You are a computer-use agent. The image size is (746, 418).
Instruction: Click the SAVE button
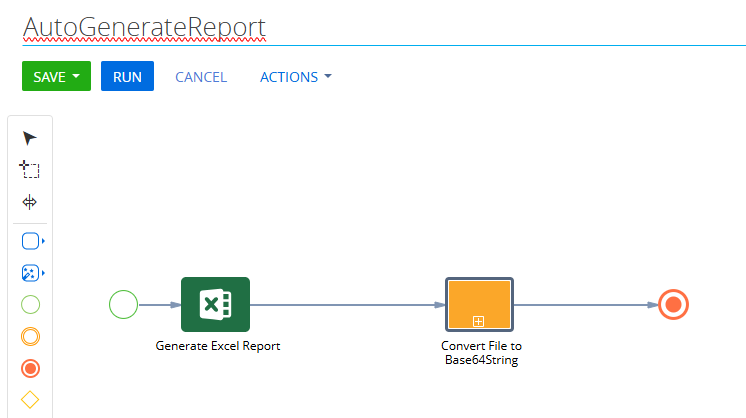pyautogui.click(x=56, y=76)
